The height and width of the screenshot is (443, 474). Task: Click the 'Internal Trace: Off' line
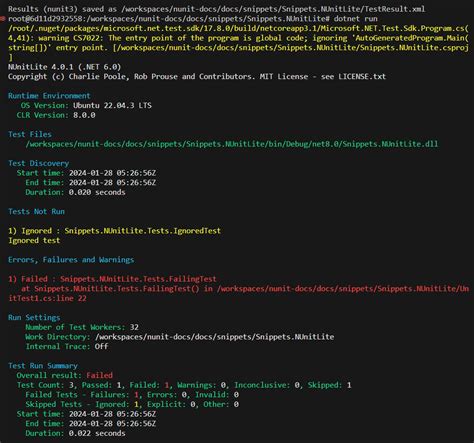click(x=67, y=347)
